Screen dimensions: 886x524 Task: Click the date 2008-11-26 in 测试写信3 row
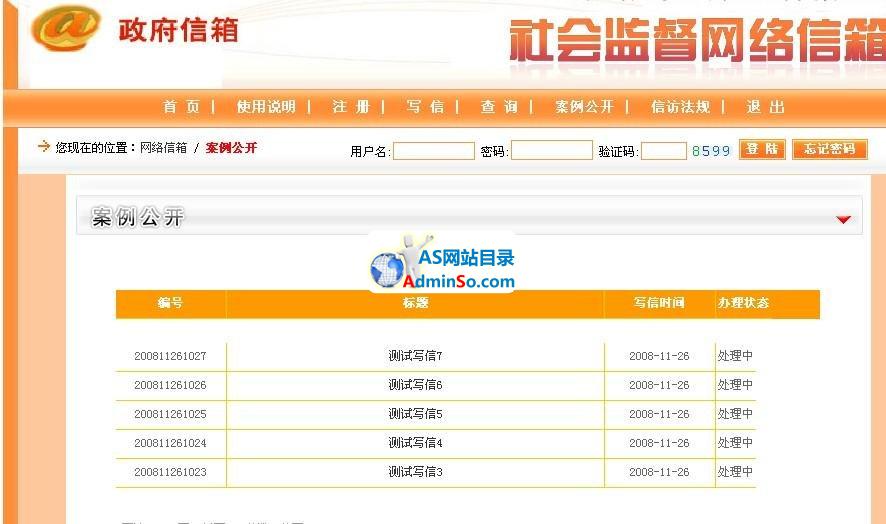[x=659, y=472]
